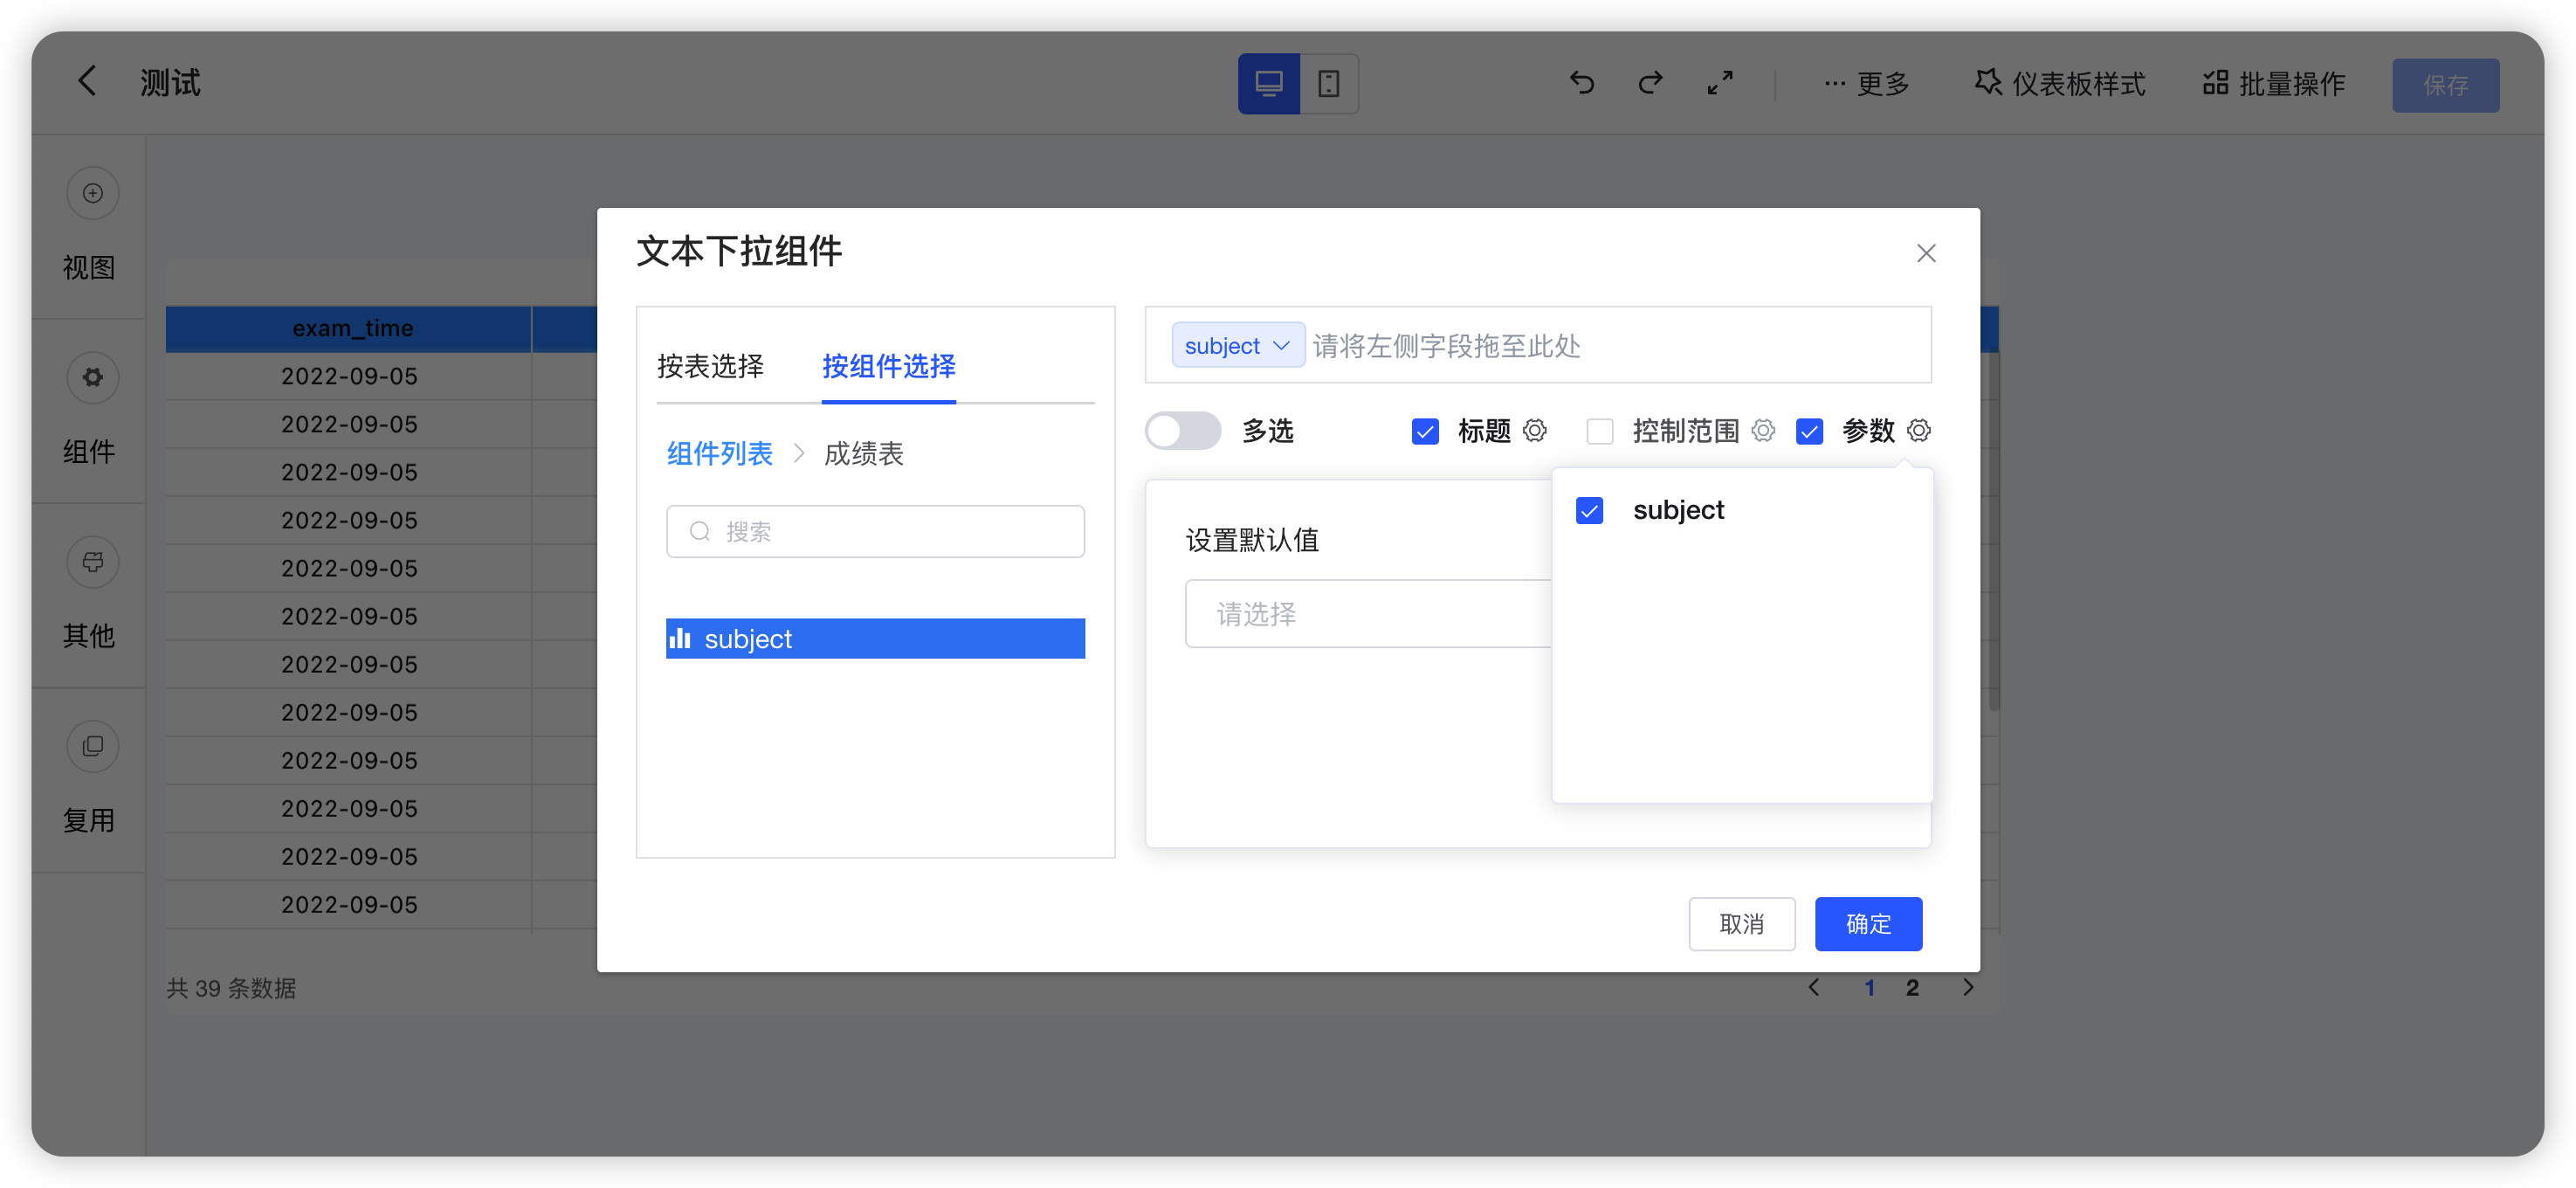The width and height of the screenshot is (2576, 1188).
Task: Open the 请选择 default value dropdown
Action: pyautogui.click(x=1368, y=613)
